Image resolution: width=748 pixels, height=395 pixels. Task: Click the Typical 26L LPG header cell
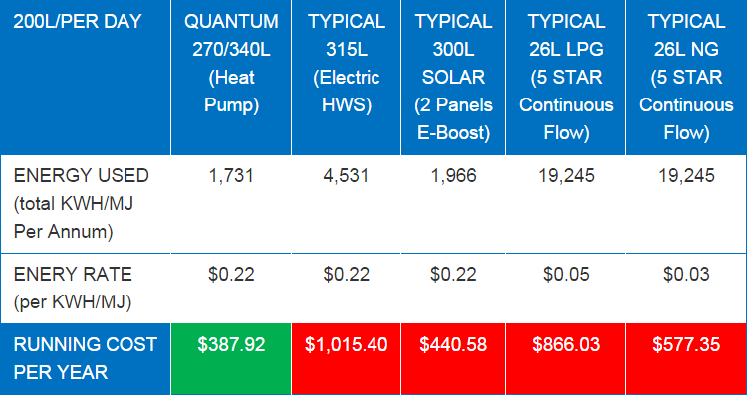(x=566, y=77)
